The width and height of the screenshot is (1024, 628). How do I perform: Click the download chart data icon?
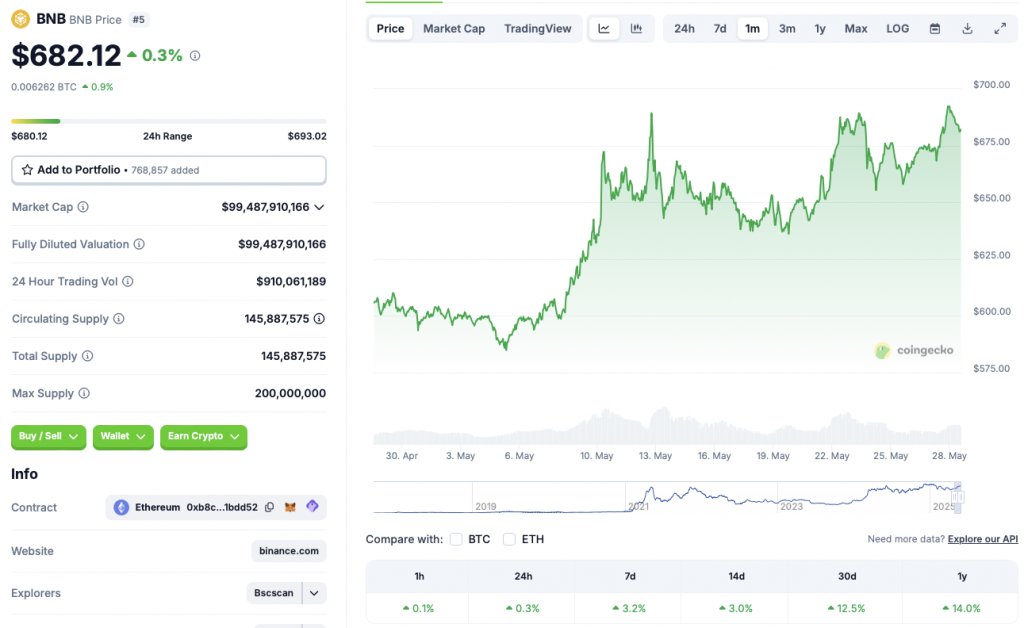(968, 29)
